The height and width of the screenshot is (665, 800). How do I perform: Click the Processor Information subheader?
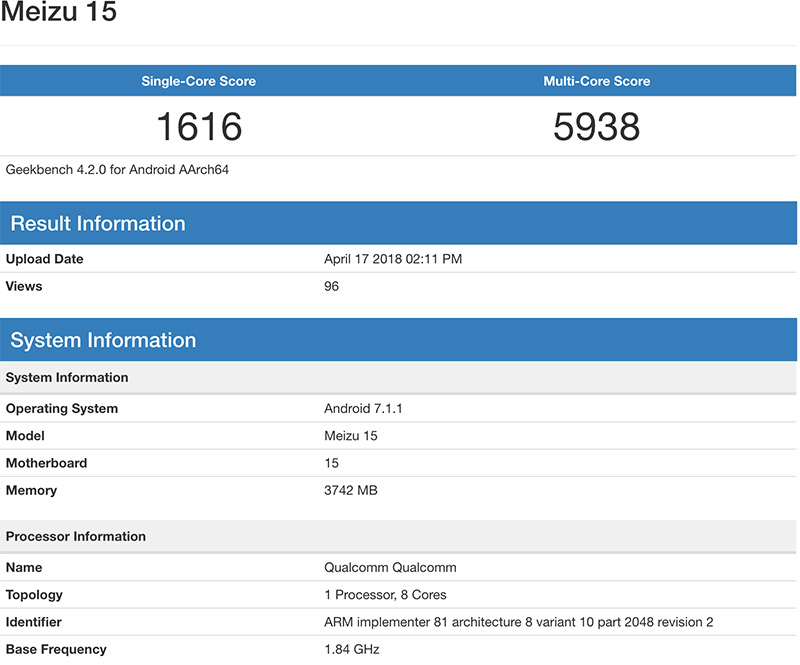[398, 536]
